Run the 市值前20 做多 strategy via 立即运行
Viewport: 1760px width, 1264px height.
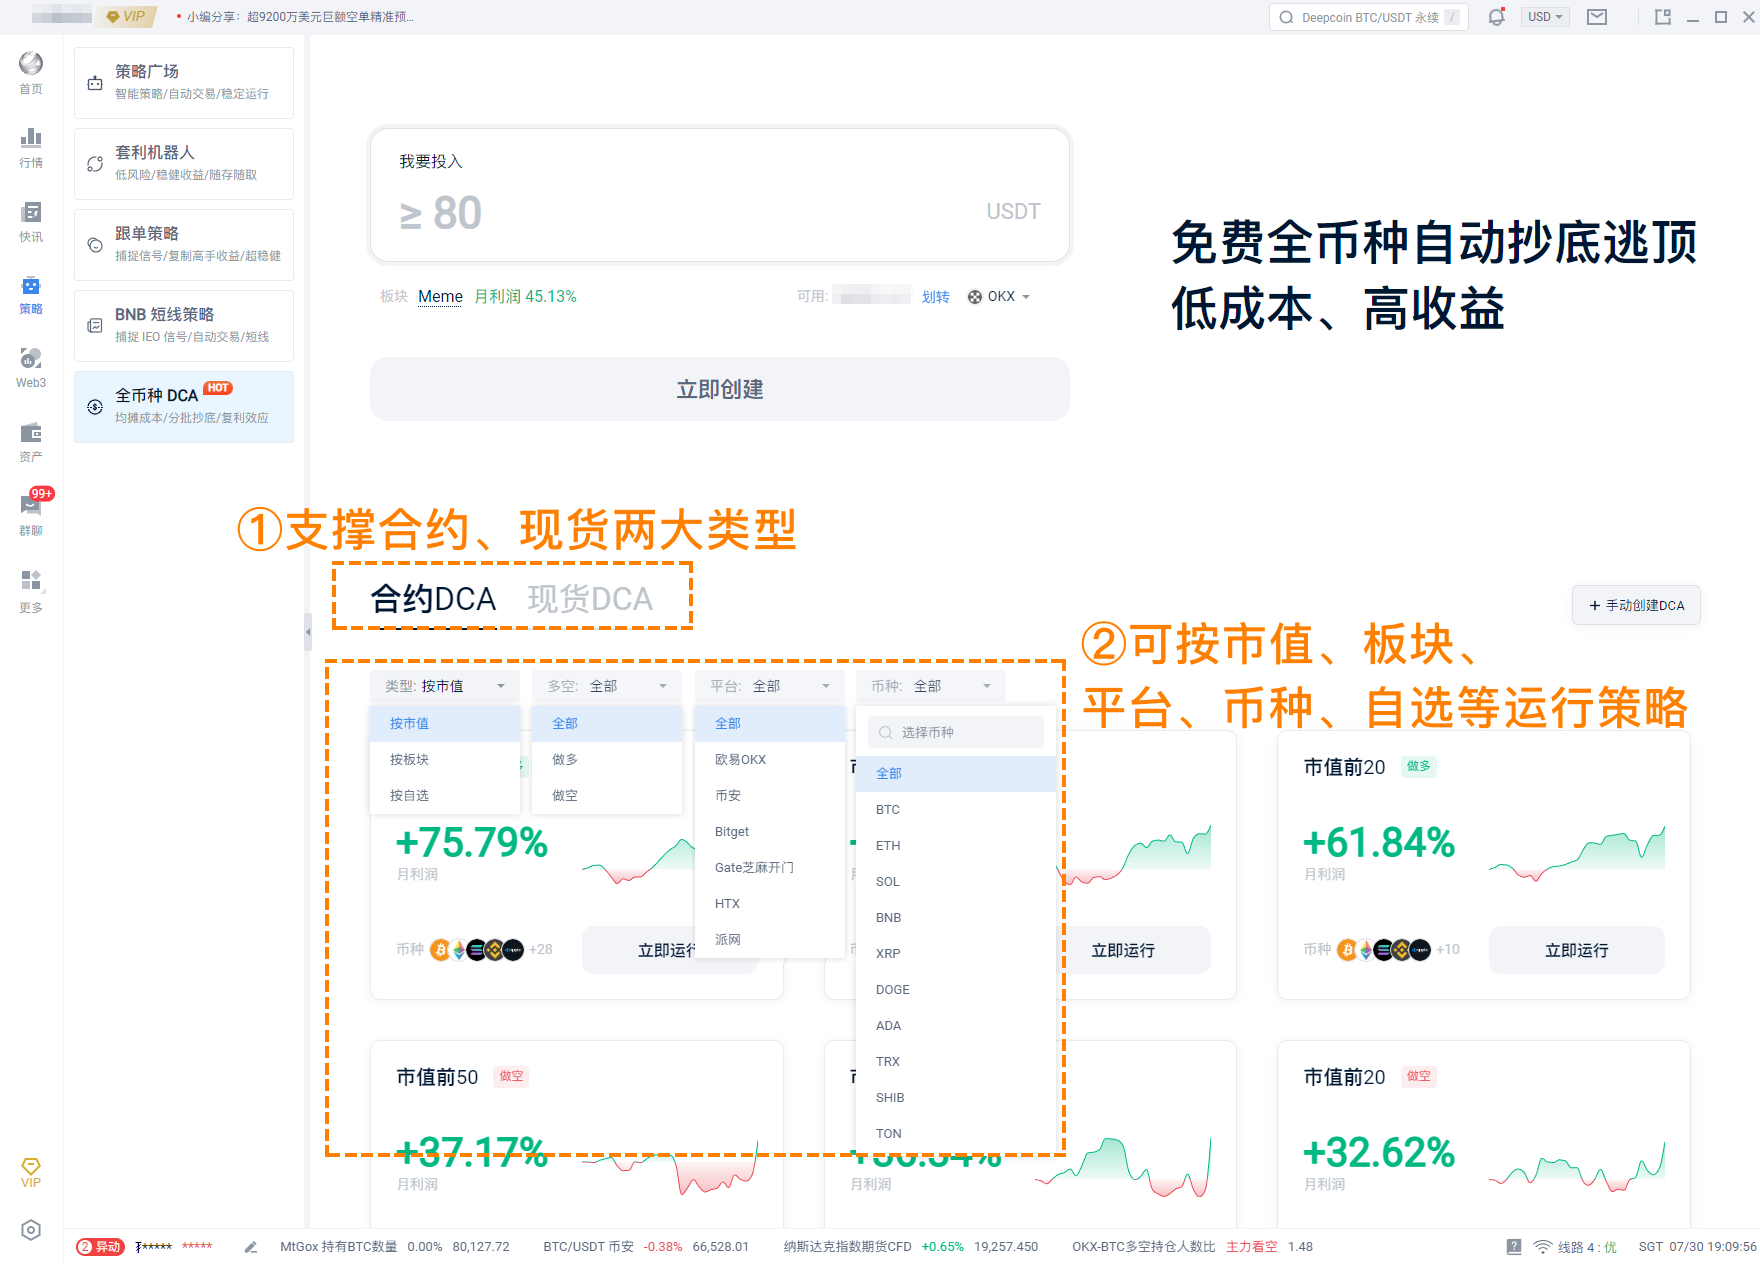point(1576,950)
